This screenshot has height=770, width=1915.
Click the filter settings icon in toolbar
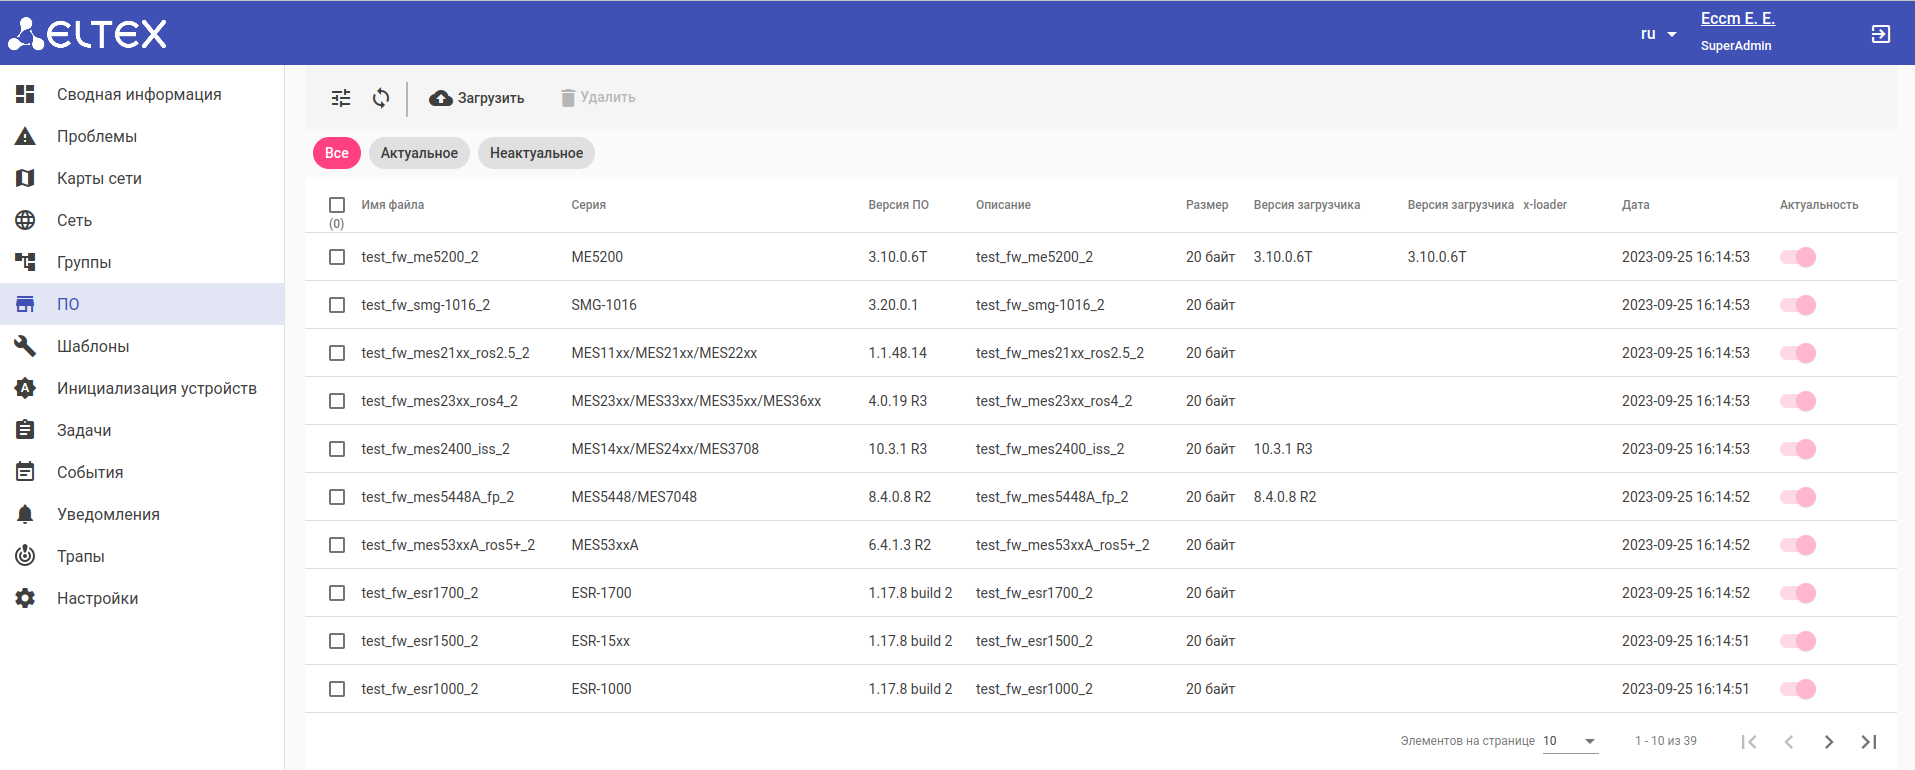[x=341, y=98]
